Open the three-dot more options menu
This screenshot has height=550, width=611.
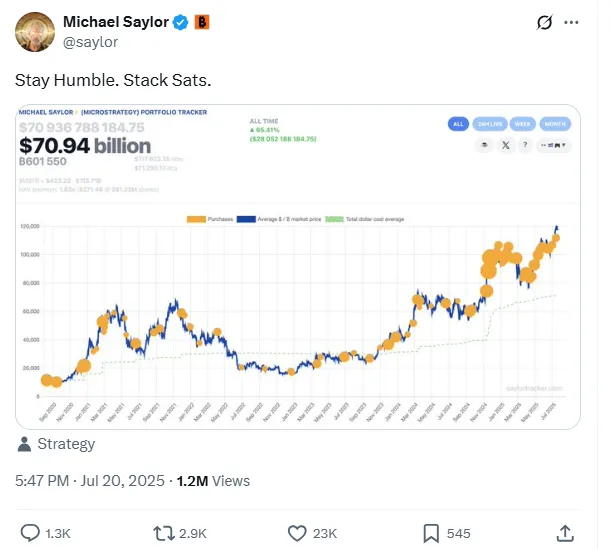coord(571,22)
